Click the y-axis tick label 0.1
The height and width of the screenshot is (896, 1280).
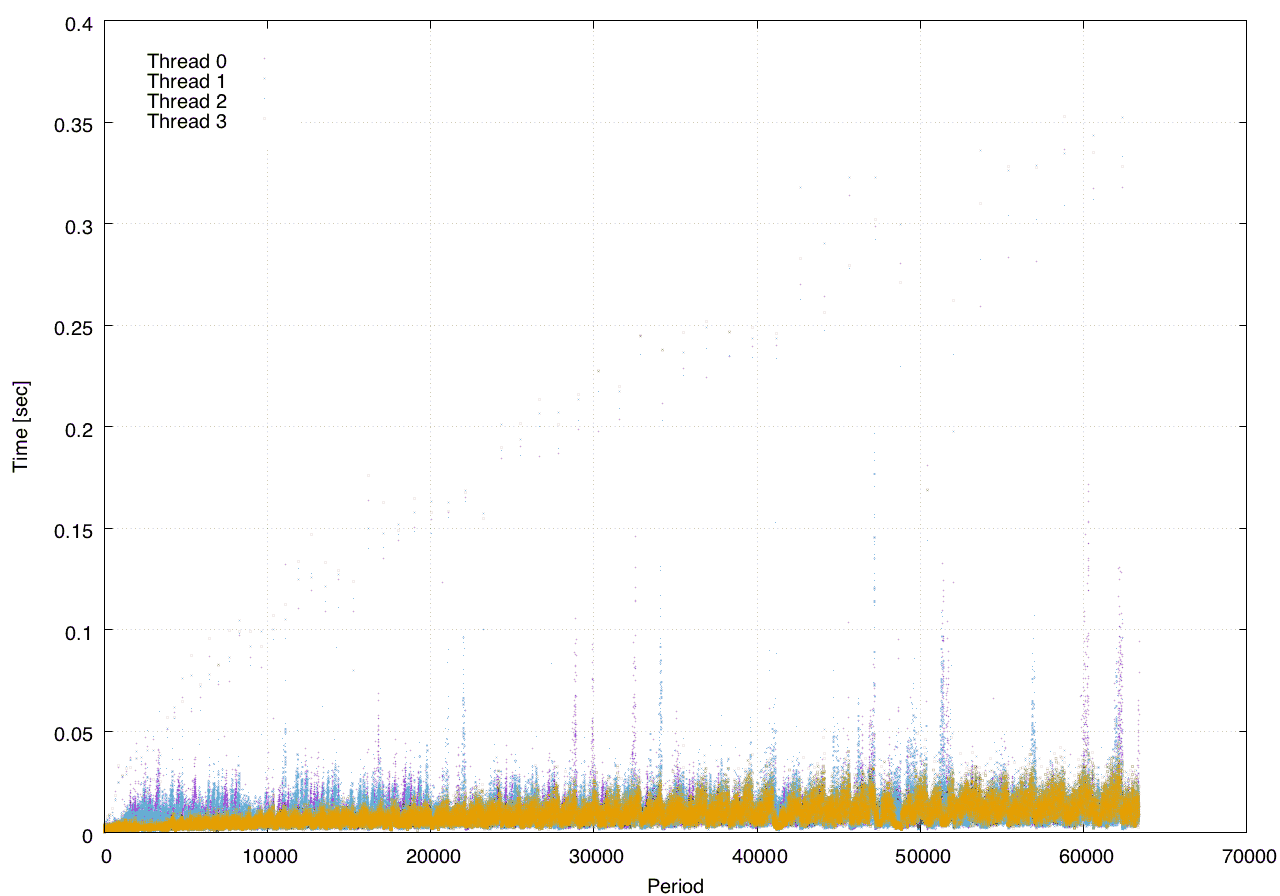[x=79, y=631]
